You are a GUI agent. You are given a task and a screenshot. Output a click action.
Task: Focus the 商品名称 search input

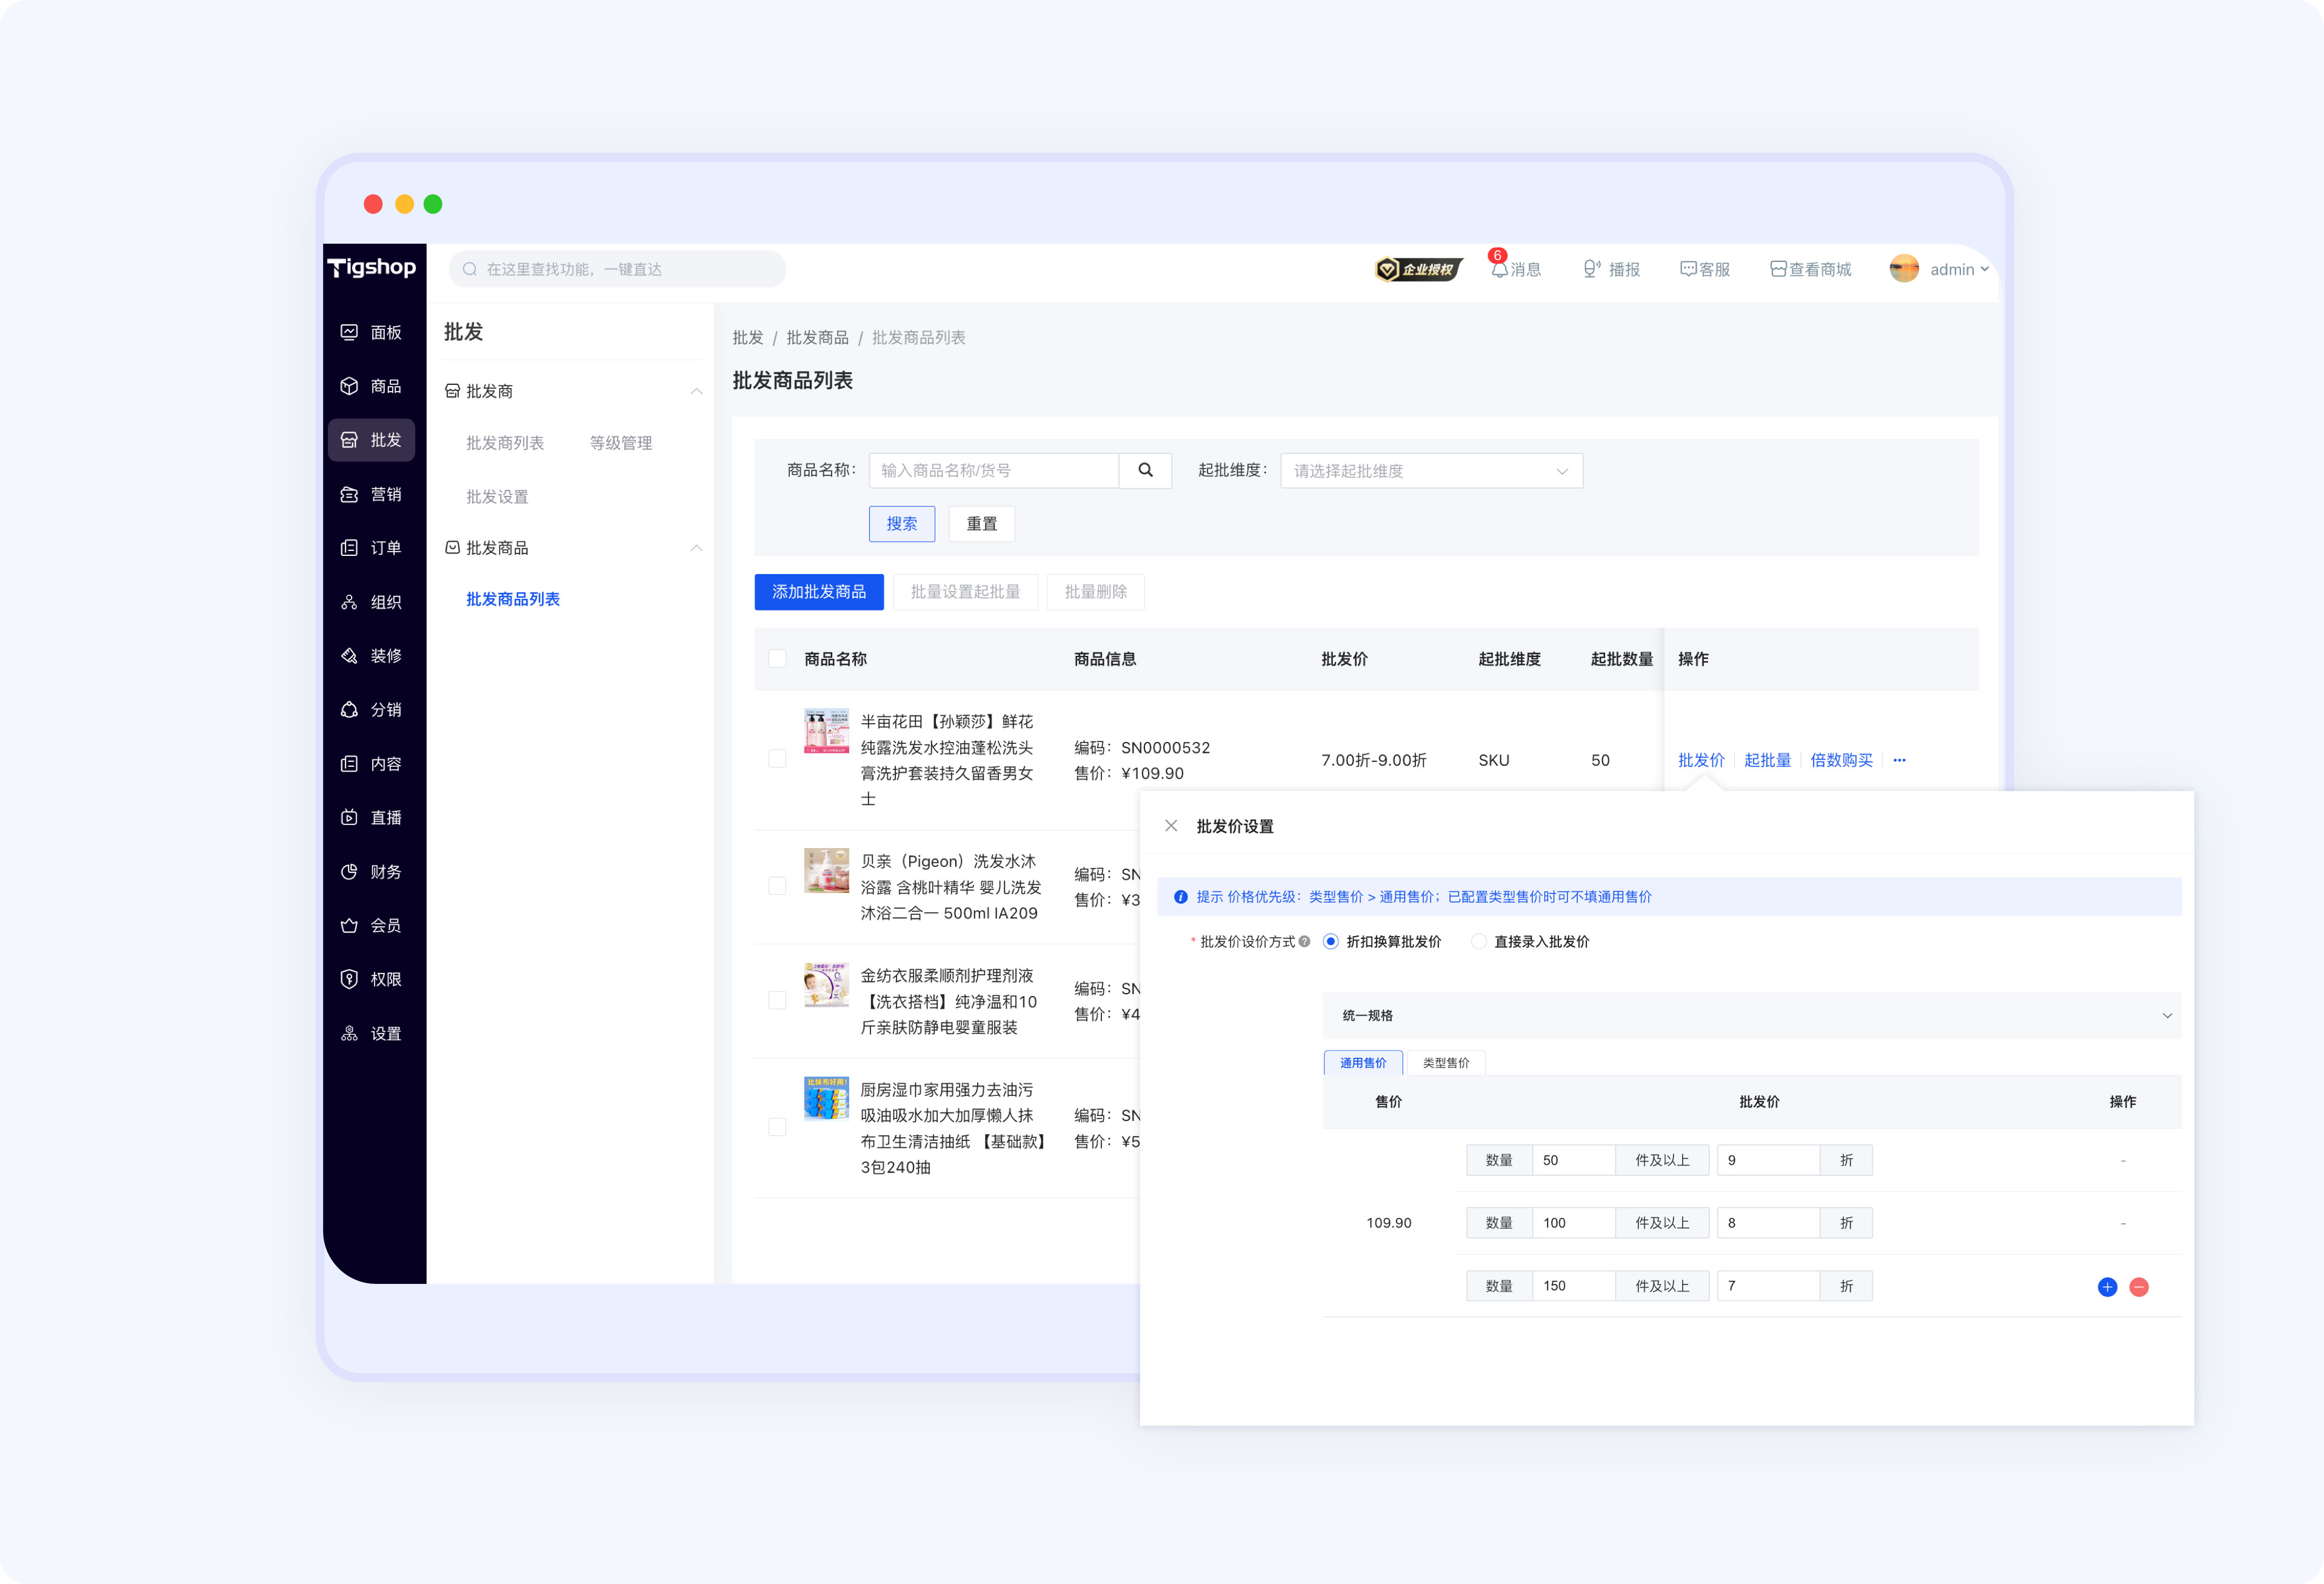pos(994,470)
